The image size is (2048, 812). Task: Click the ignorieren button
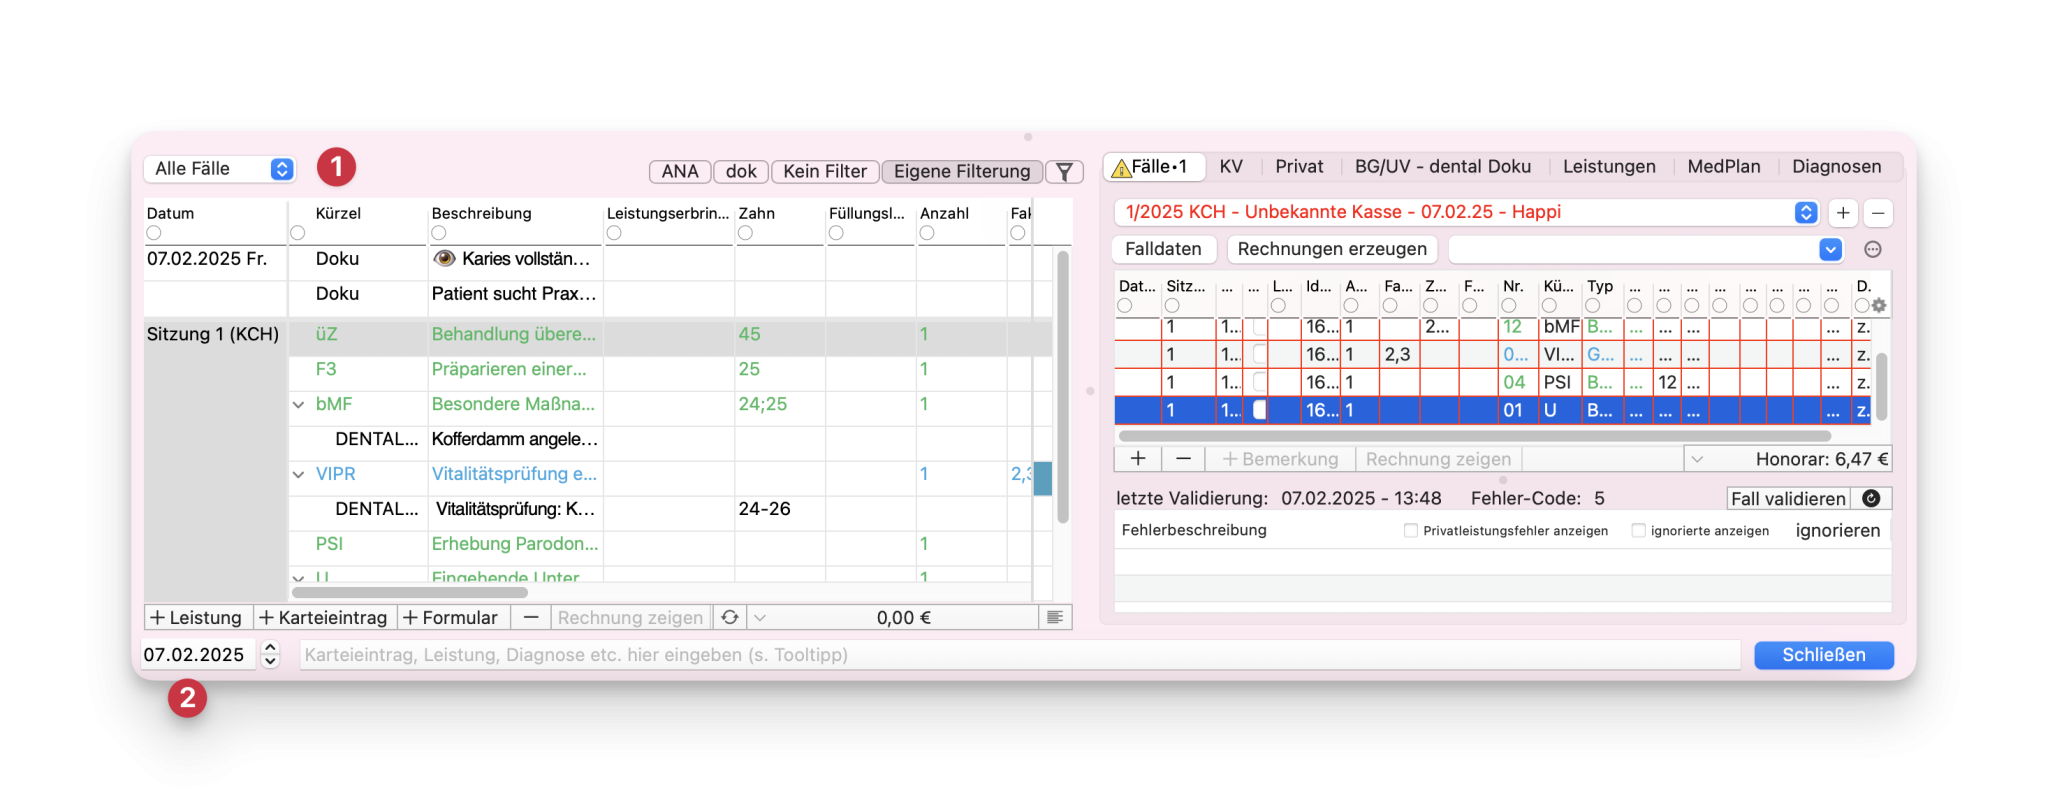pos(1838,531)
